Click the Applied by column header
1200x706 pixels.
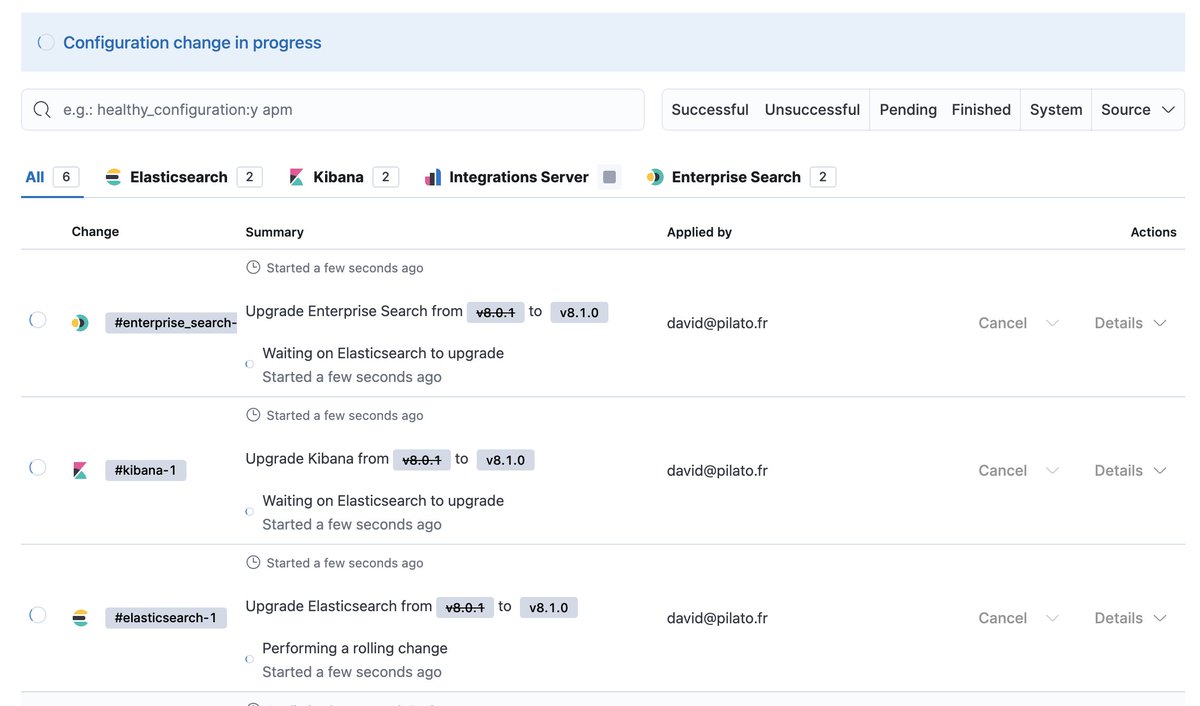click(x=699, y=232)
